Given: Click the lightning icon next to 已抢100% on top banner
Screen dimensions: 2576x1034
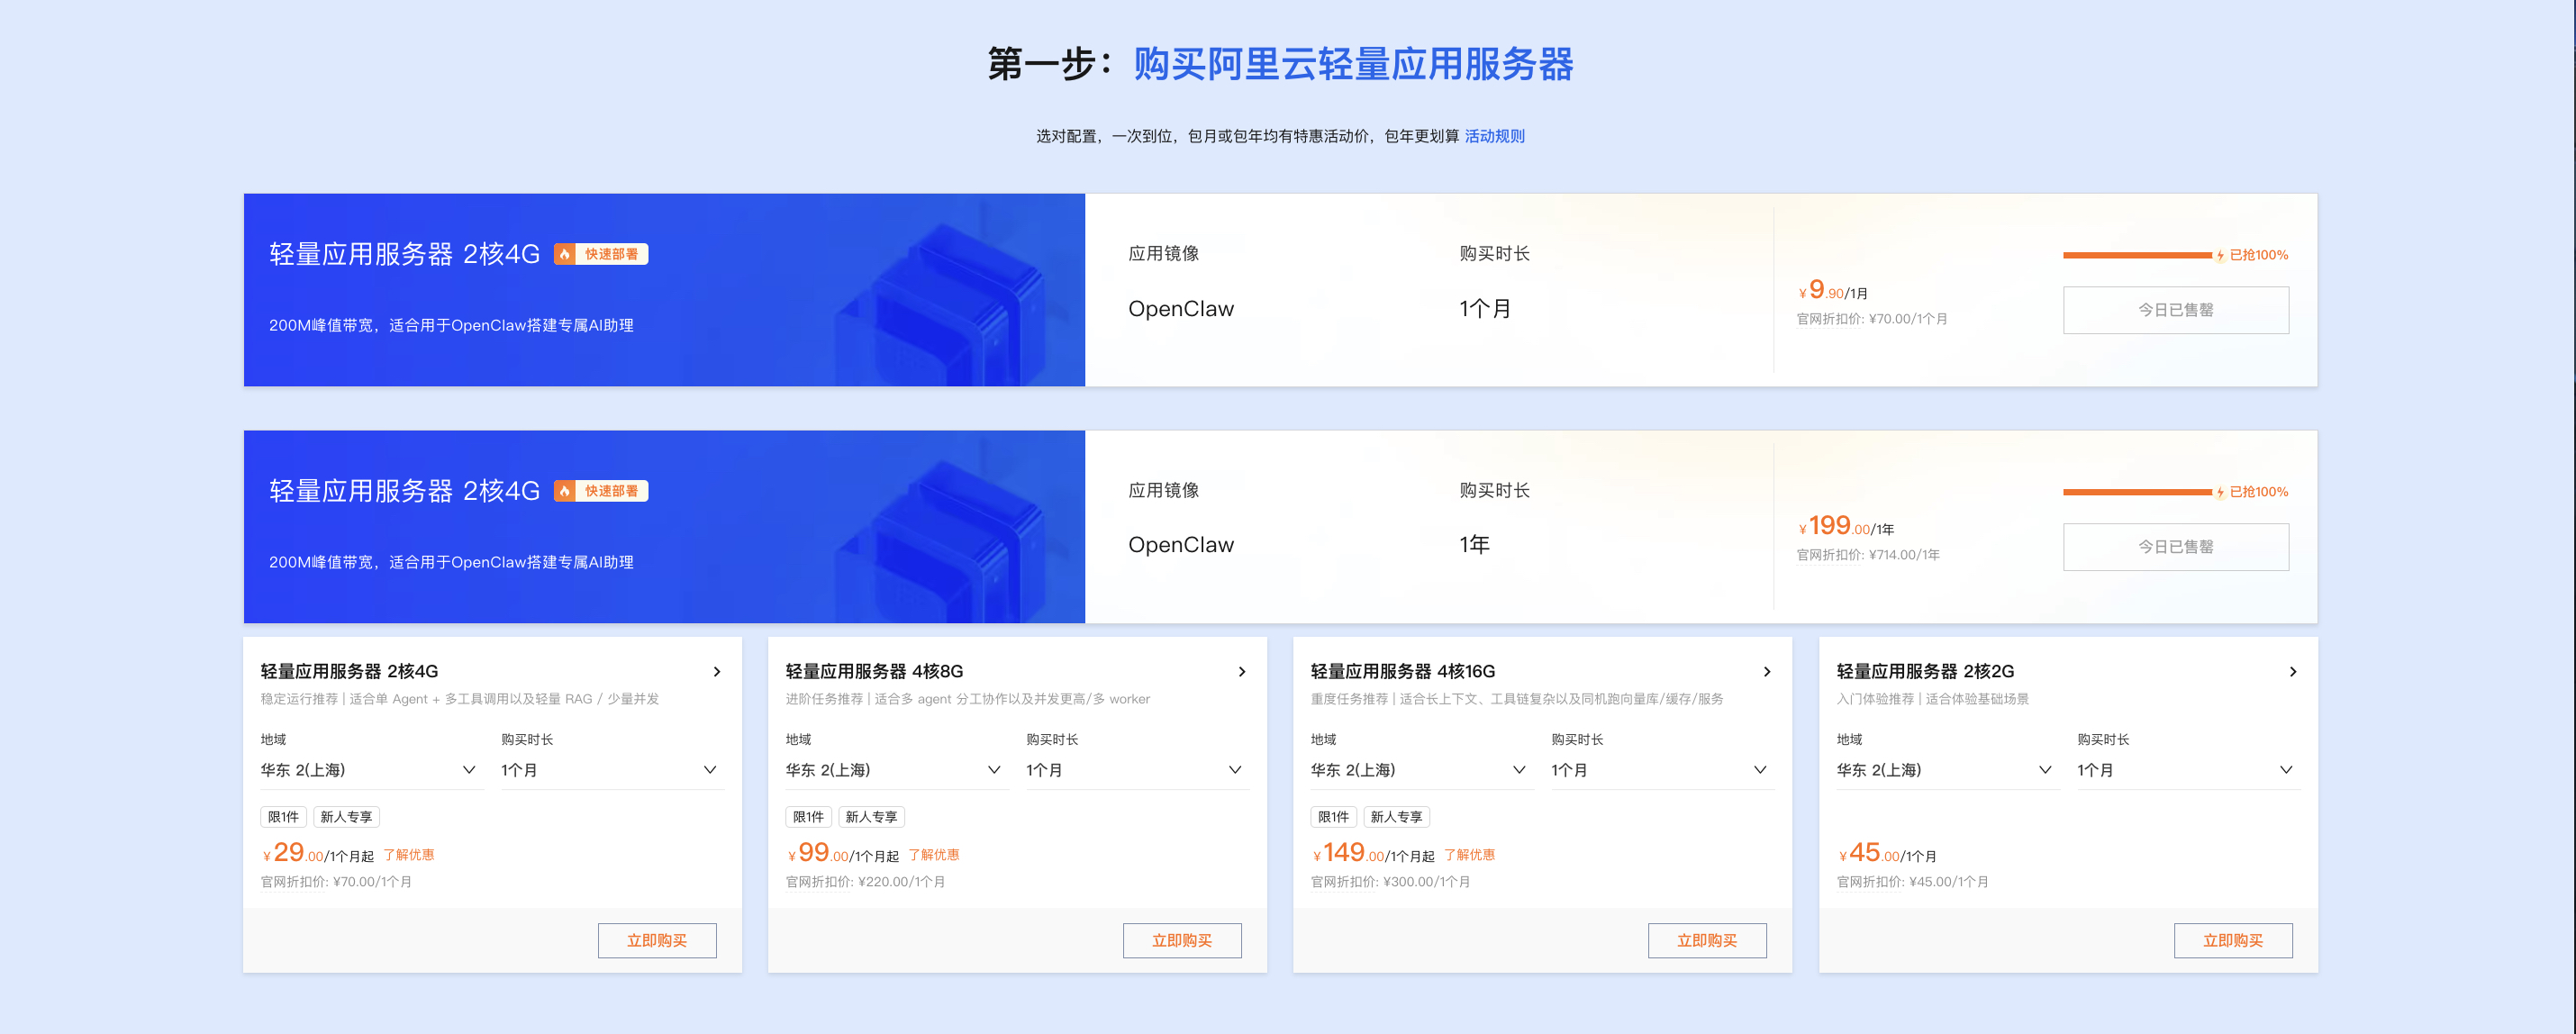Looking at the screenshot, I should click(x=2220, y=255).
